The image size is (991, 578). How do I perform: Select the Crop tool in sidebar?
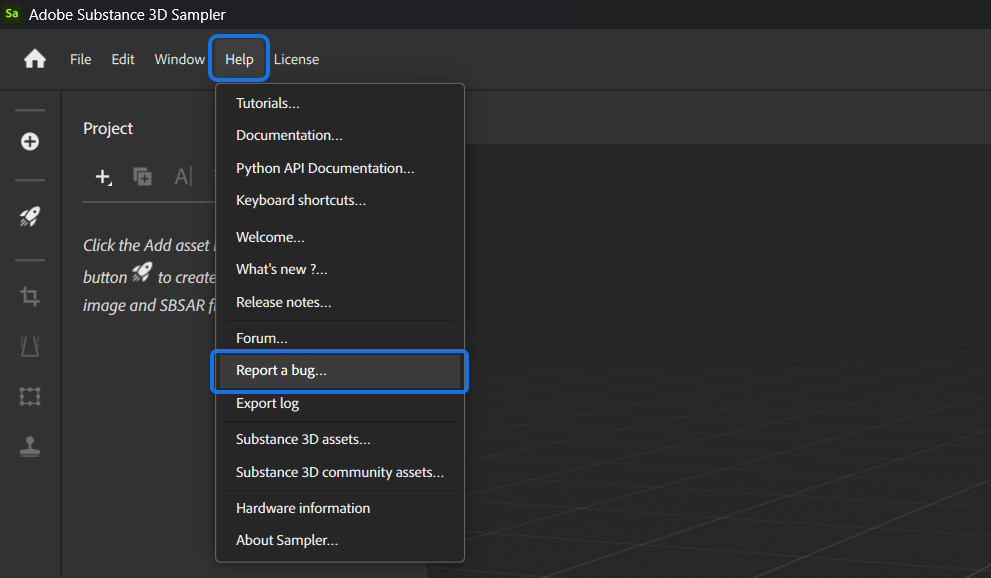(x=30, y=296)
